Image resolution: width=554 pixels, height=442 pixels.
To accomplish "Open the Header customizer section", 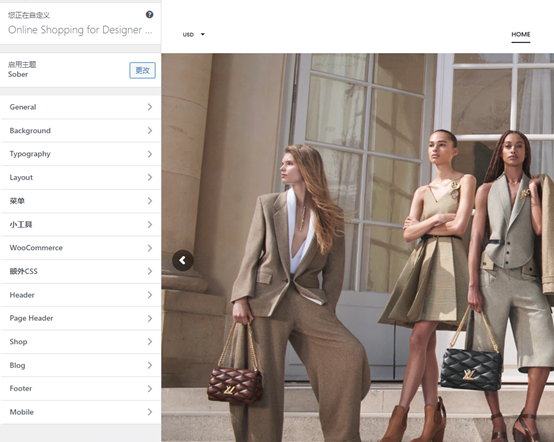I will (81, 295).
